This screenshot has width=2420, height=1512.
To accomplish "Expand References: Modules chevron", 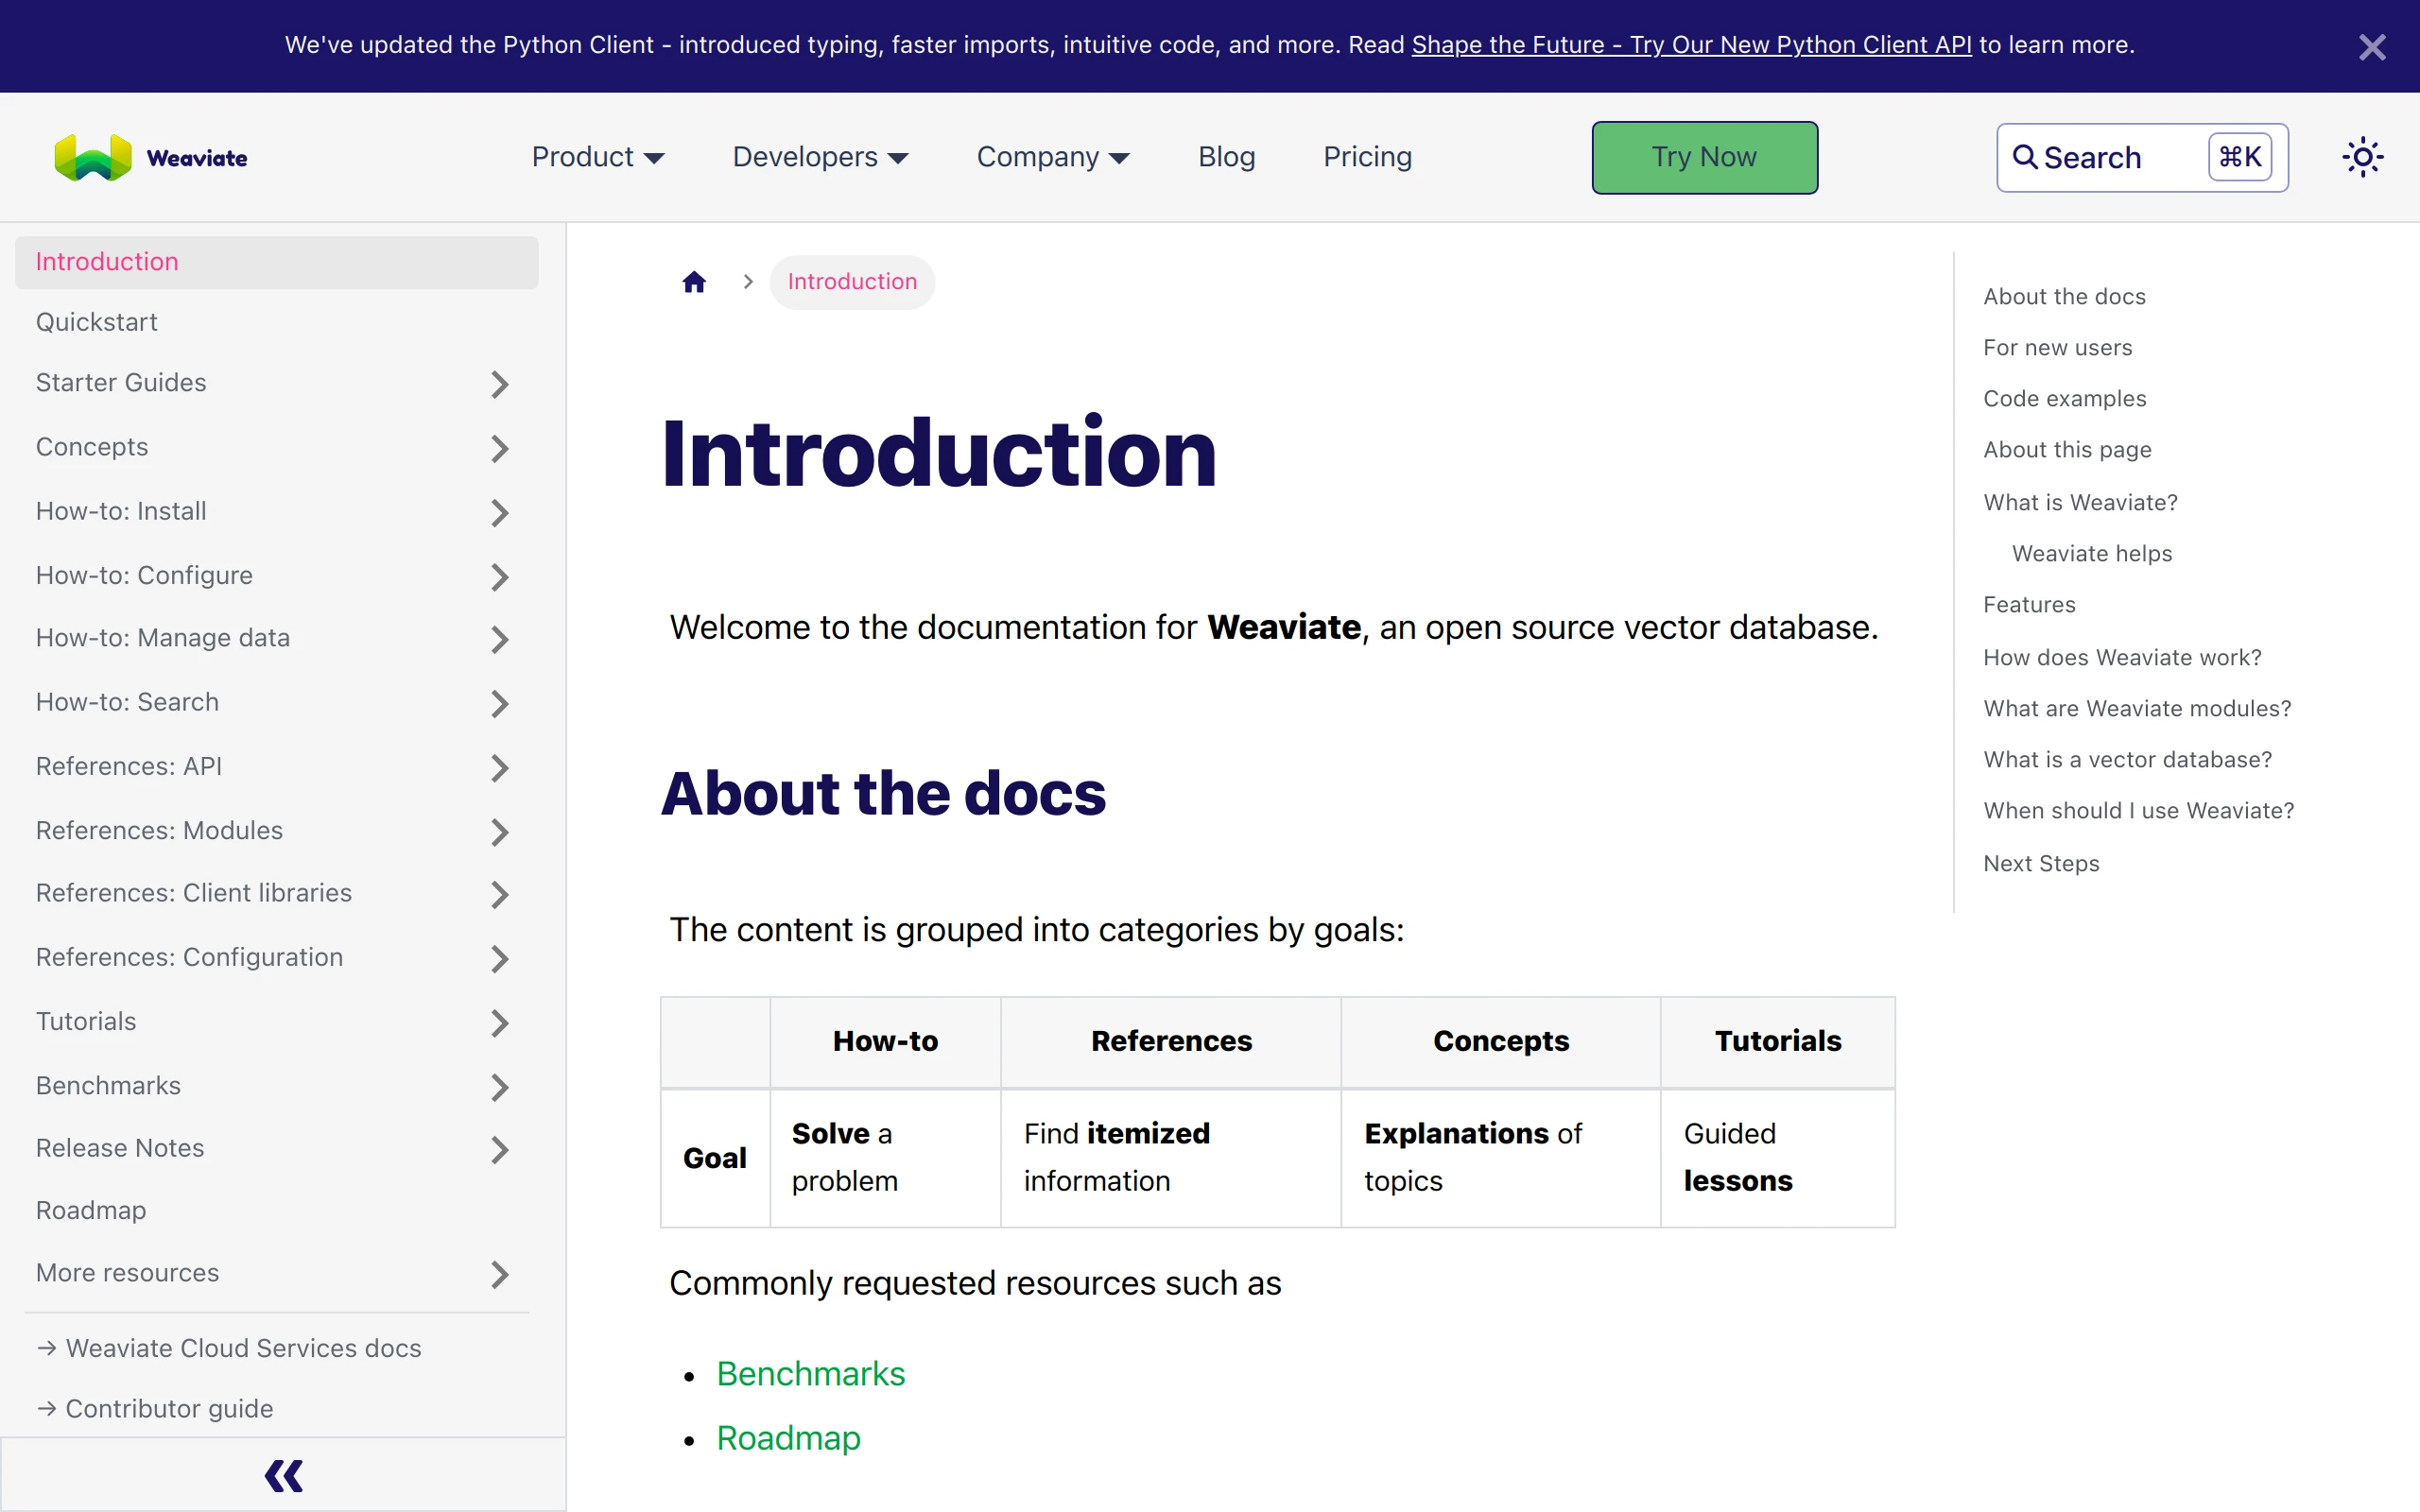I will point(500,832).
